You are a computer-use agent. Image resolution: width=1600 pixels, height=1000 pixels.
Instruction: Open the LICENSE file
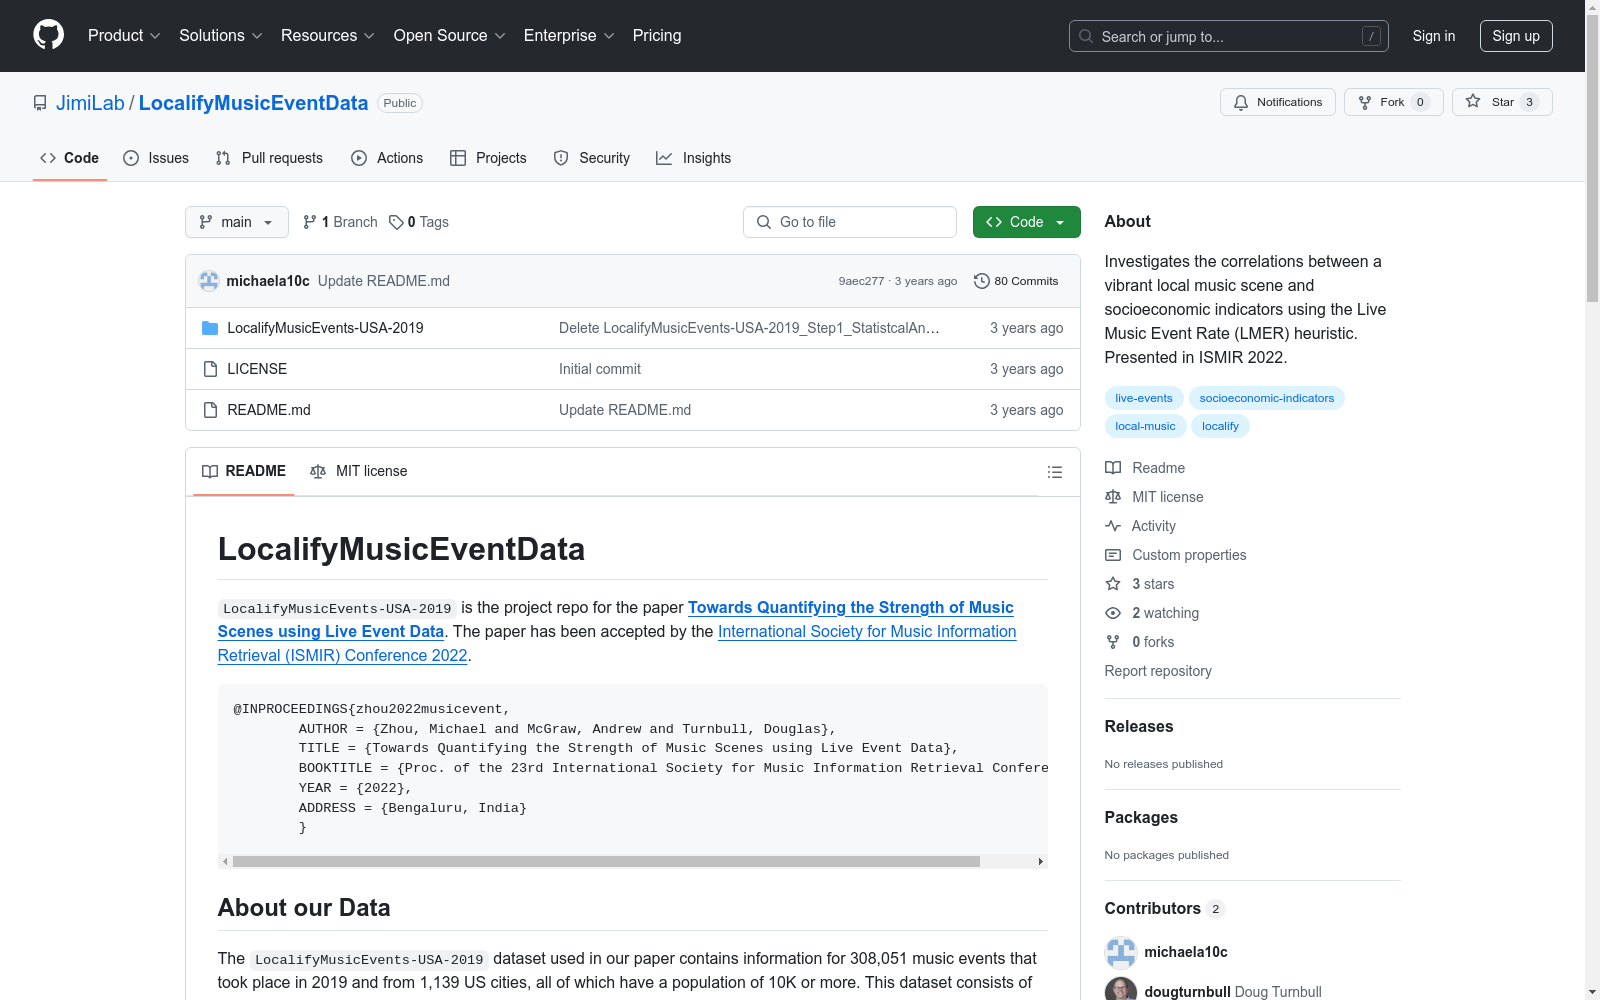click(x=257, y=369)
